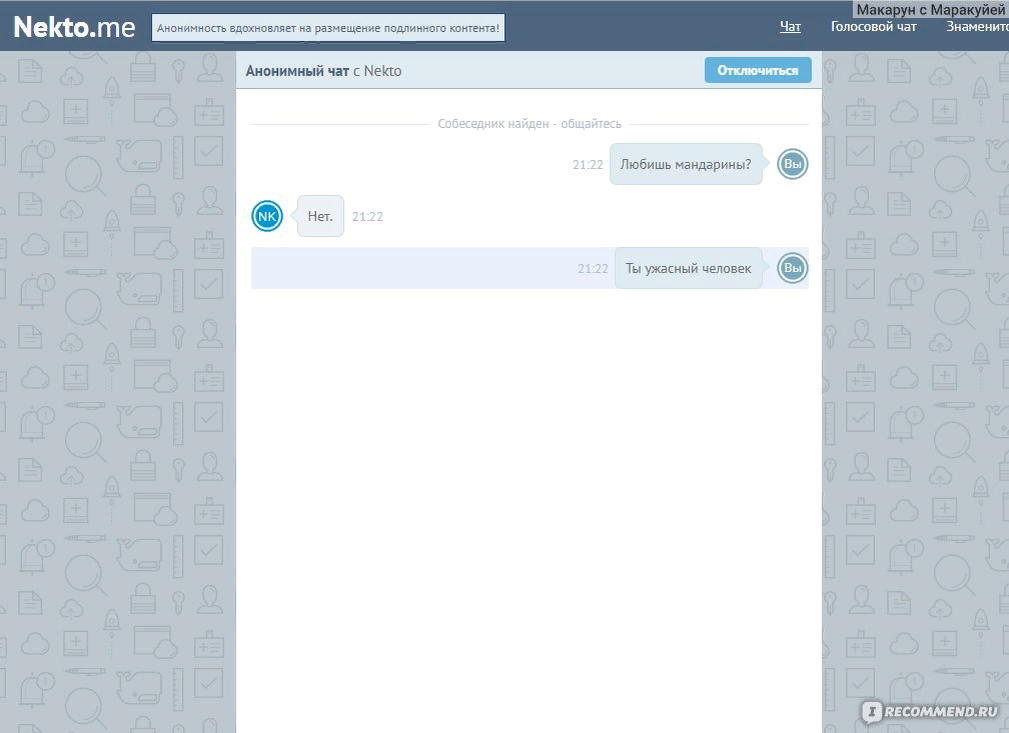This screenshot has width=1009, height=733.
Task: Click the Вы avatar beside Ты ужасный человек
Action: 792,268
